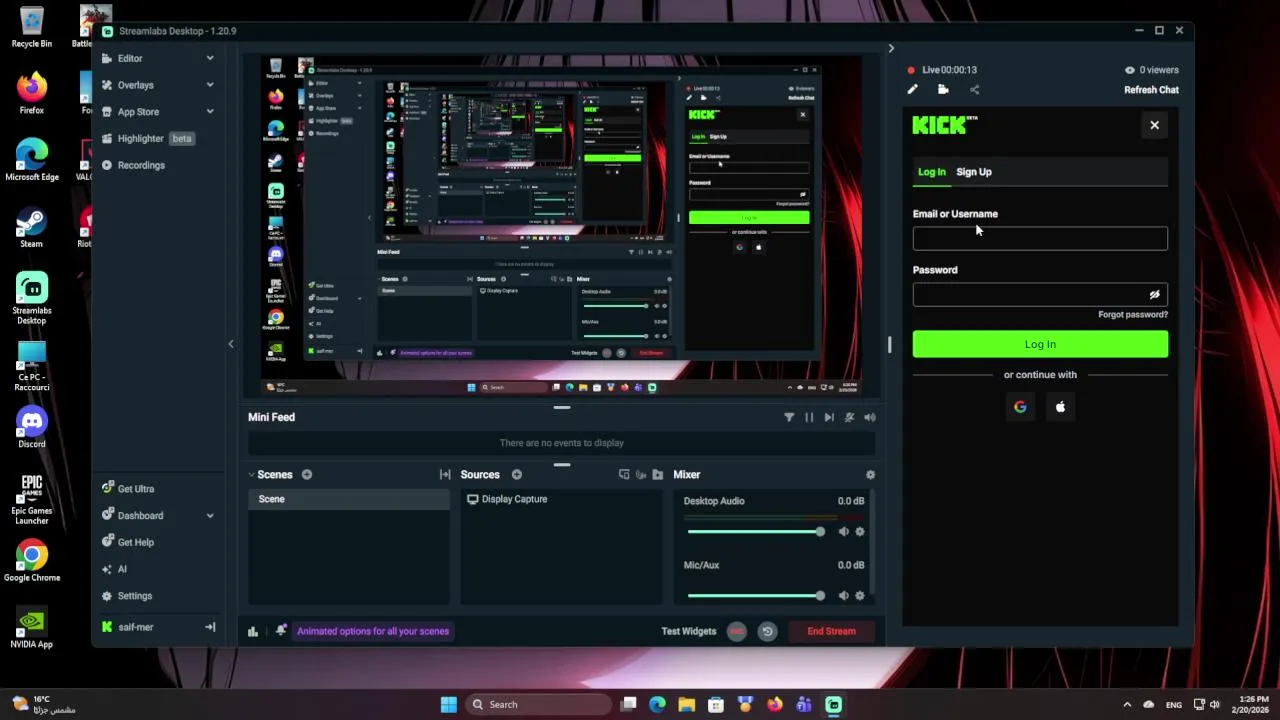Open the AI sidebar item

point(122,569)
